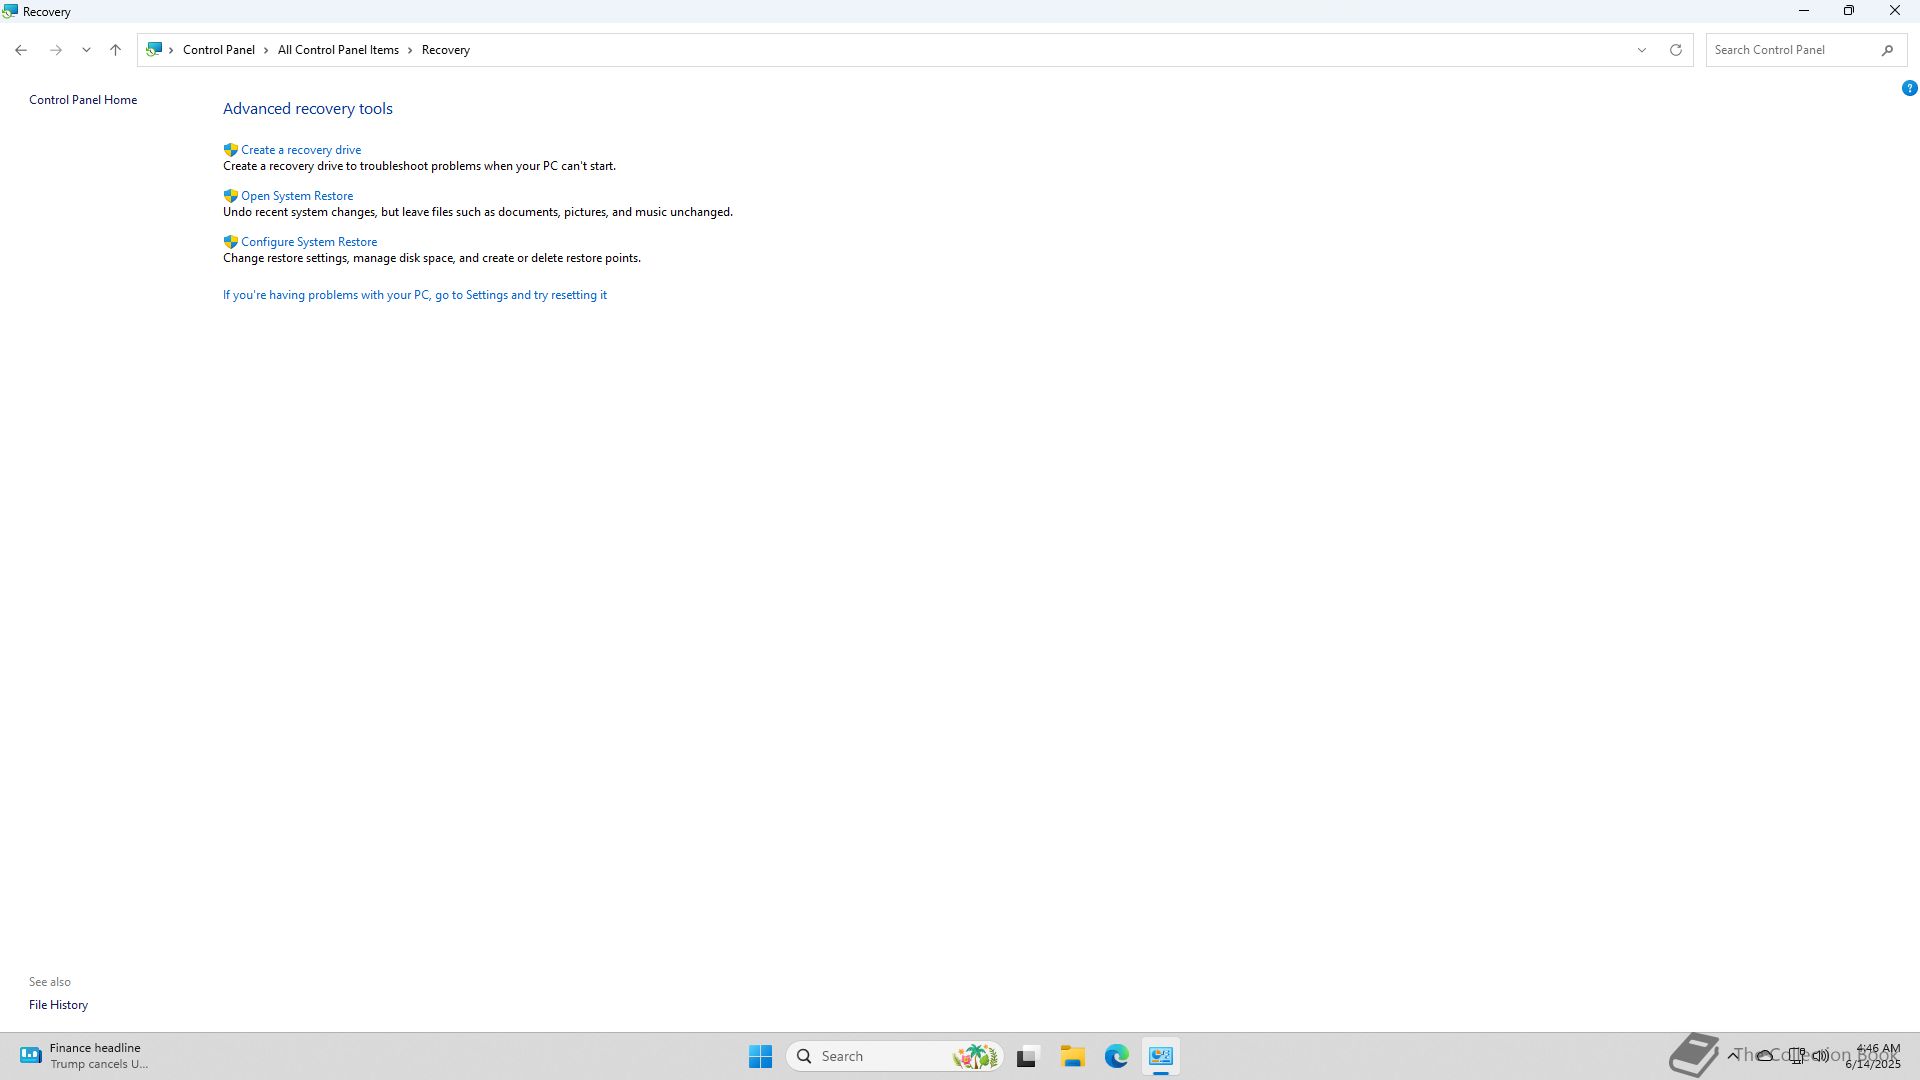Click the search magnifier icon in Control Panel
The width and height of the screenshot is (1920, 1080).
tap(1887, 50)
